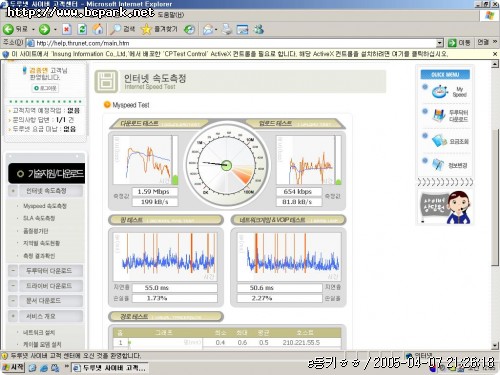Click the page scrollbar up arrow
500x375 pixels.
click(495, 64)
